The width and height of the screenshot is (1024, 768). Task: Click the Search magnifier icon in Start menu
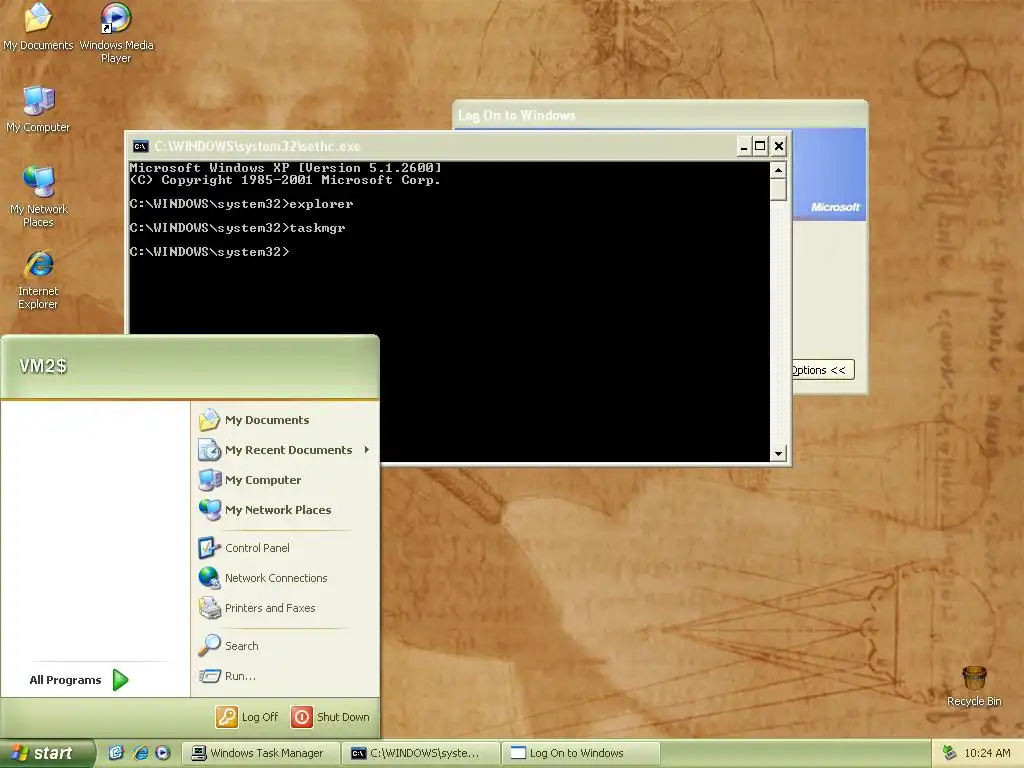pyautogui.click(x=209, y=646)
